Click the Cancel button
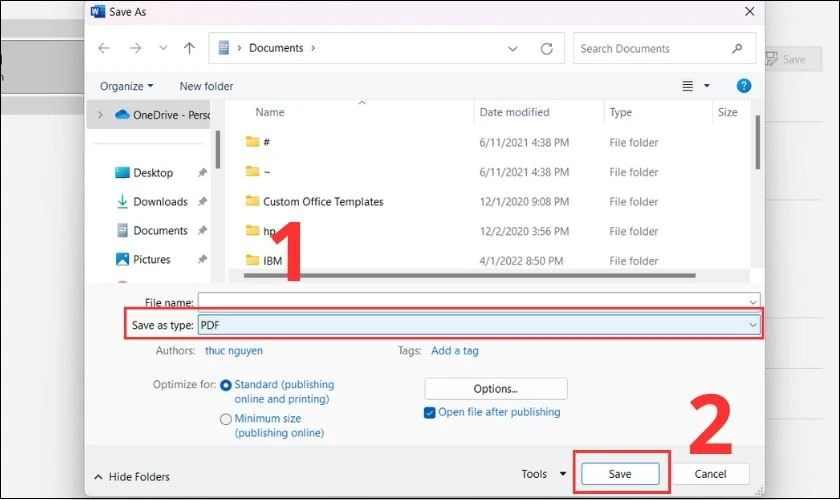This screenshot has width=840, height=500. pos(710,474)
